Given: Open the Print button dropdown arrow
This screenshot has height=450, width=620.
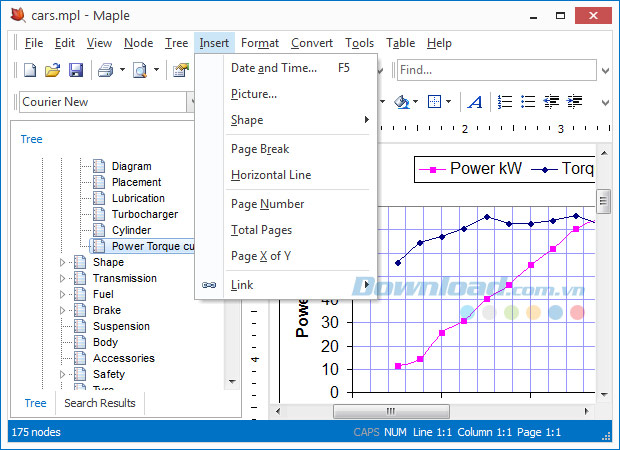Looking at the screenshot, I should [123, 70].
